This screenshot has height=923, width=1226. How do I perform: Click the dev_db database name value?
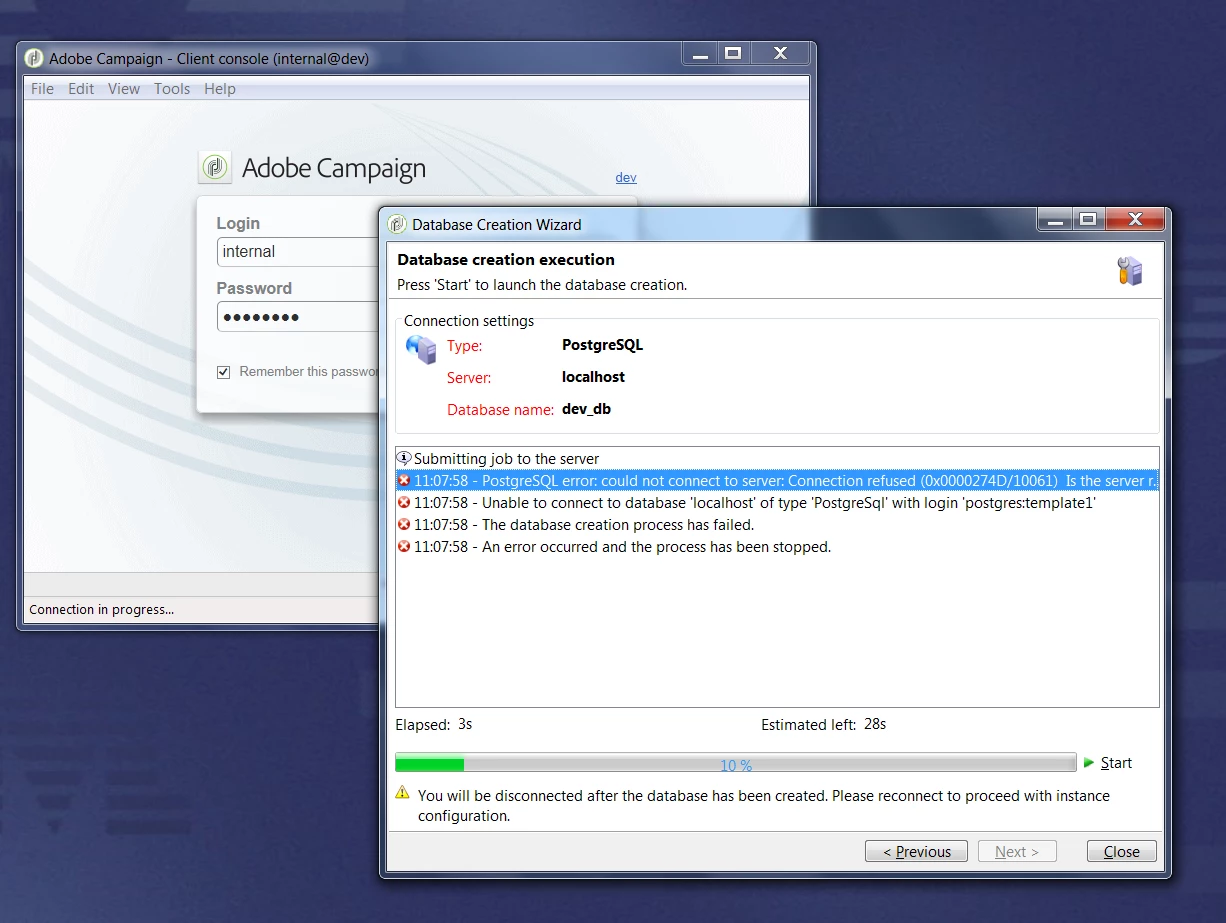click(586, 409)
